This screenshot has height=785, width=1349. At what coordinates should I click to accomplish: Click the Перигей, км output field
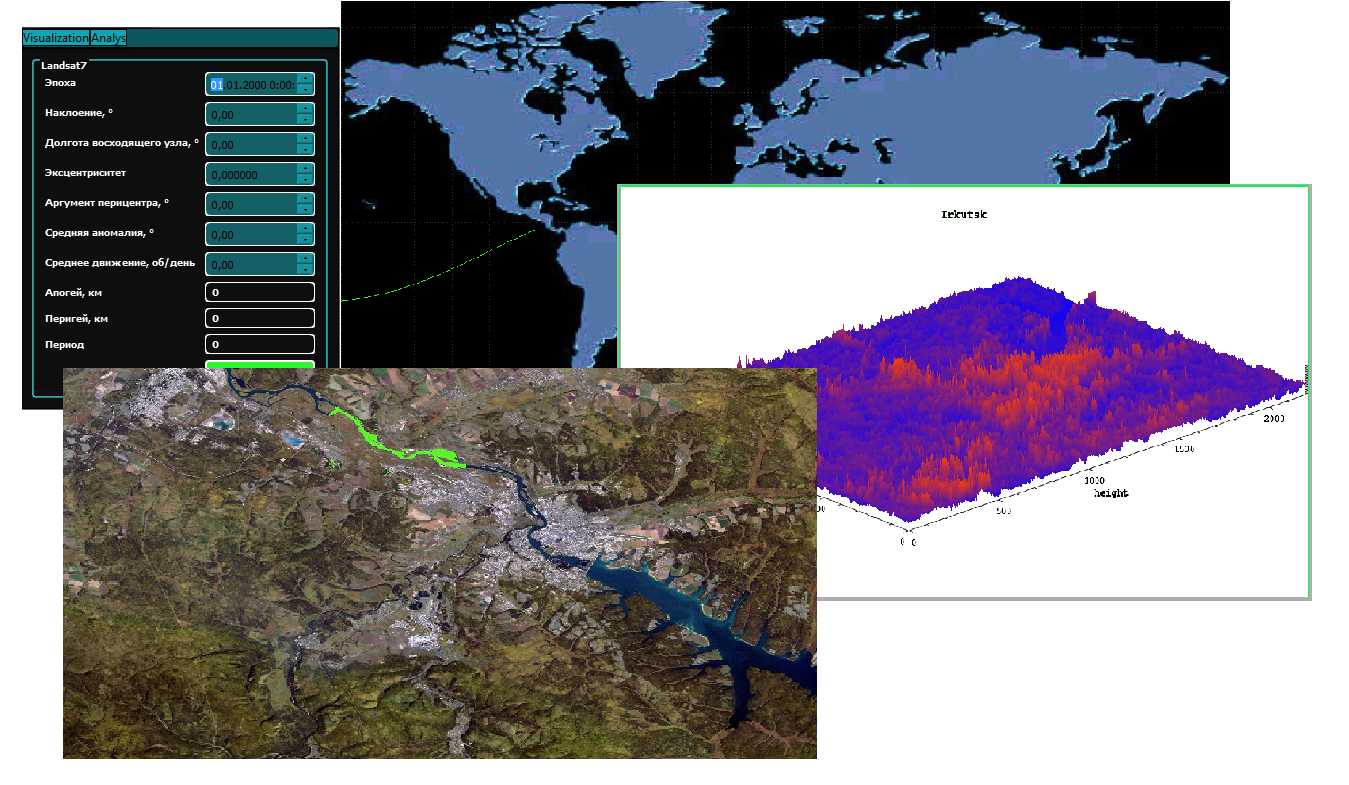click(260, 318)
